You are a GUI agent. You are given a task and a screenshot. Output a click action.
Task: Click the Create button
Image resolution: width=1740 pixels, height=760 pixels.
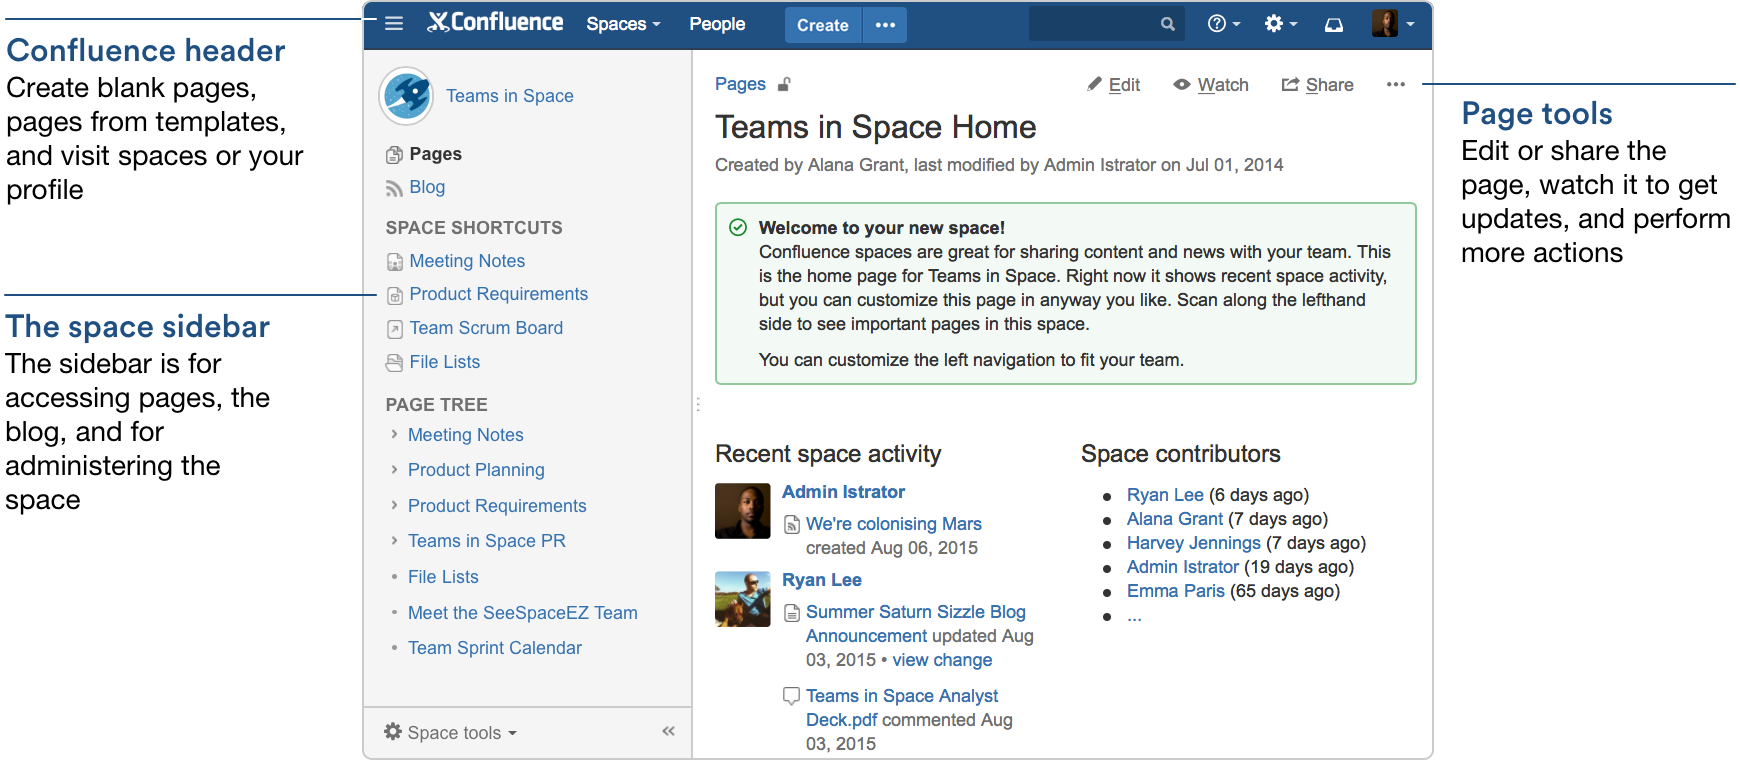coord(823,25)
